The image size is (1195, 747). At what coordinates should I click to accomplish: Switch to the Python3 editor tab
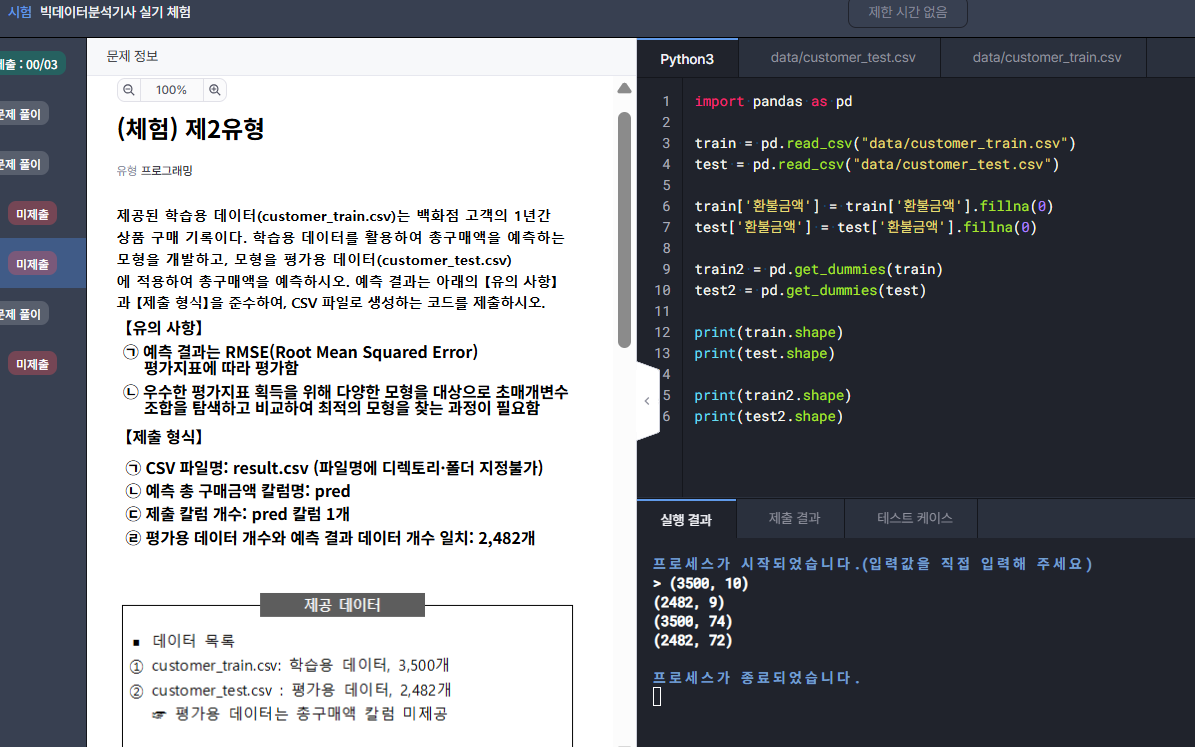(687, 59)
